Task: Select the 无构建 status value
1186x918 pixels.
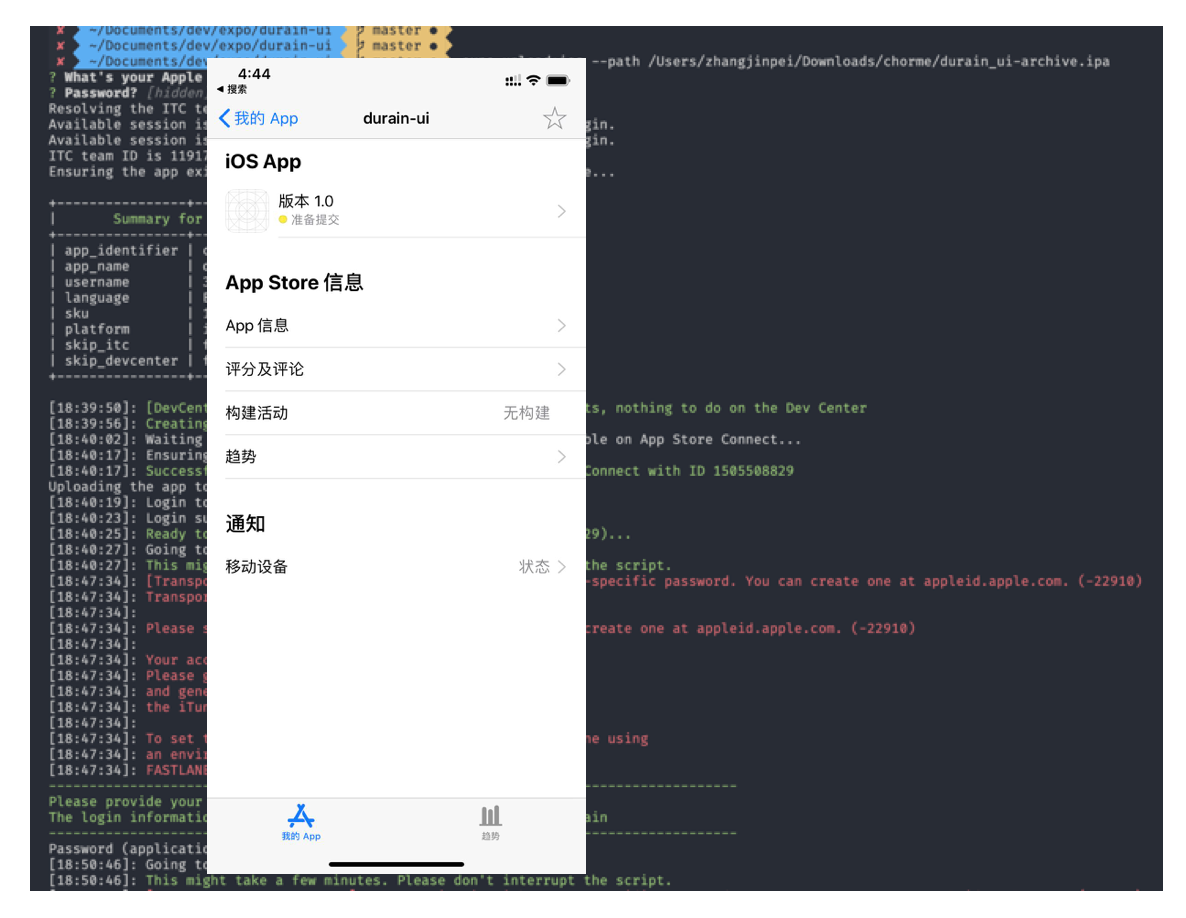Action: click(x=526, y=413)
